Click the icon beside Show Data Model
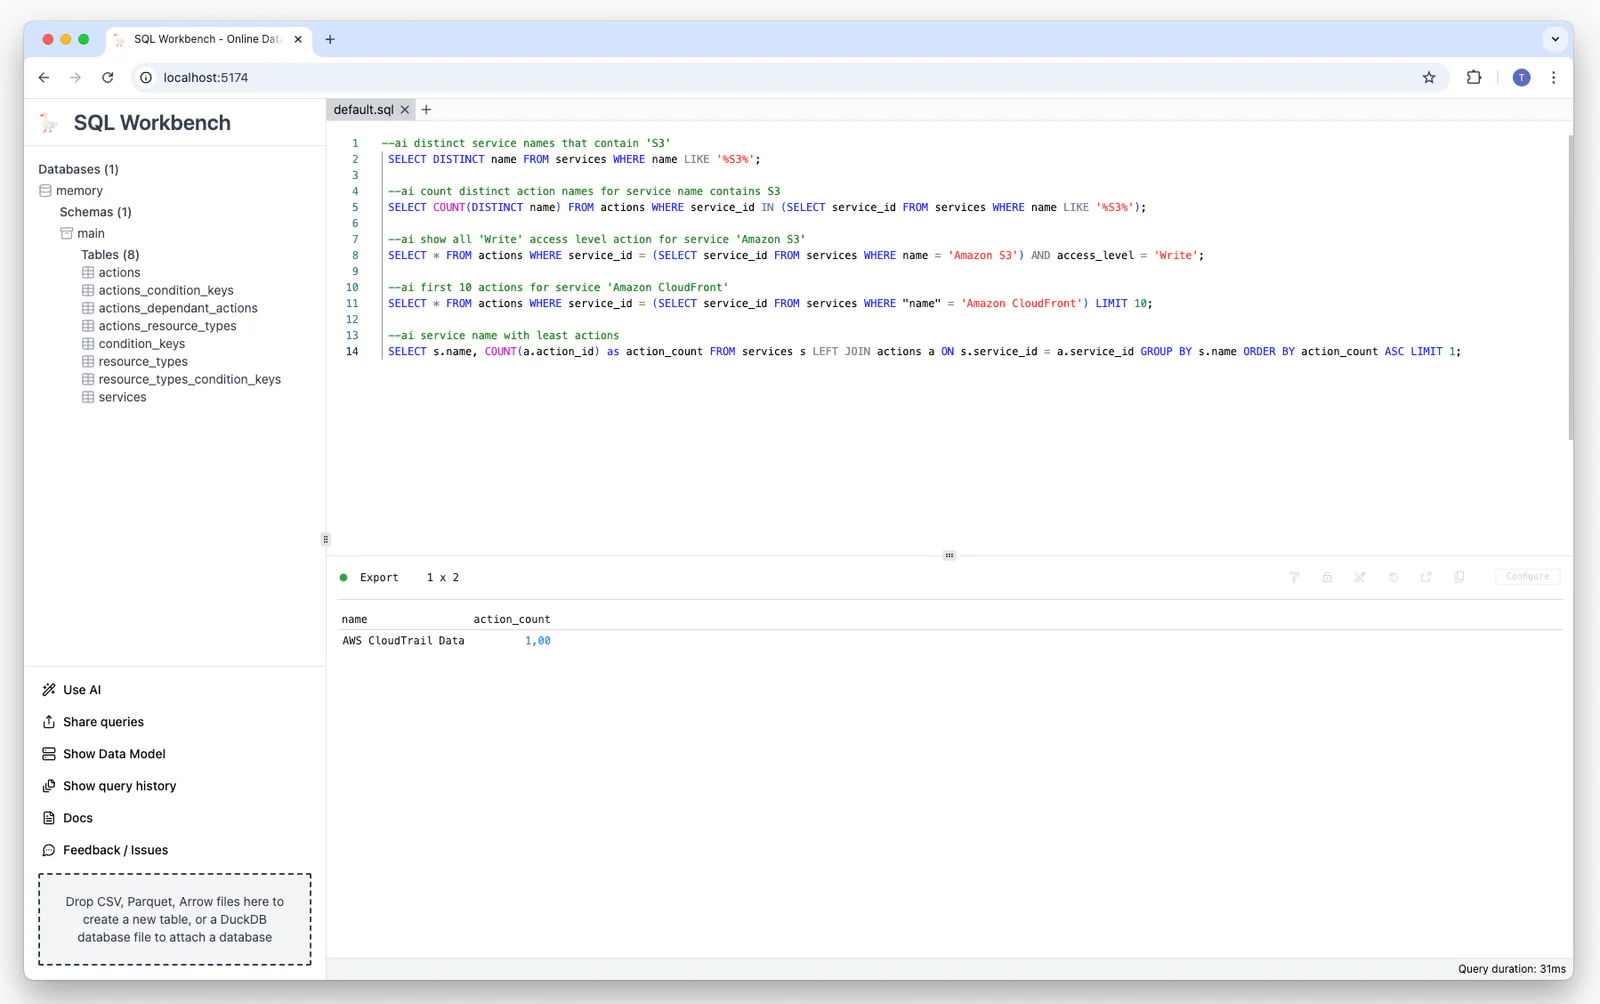Screen dimensions: 1600x1004 tap(49, 754)
